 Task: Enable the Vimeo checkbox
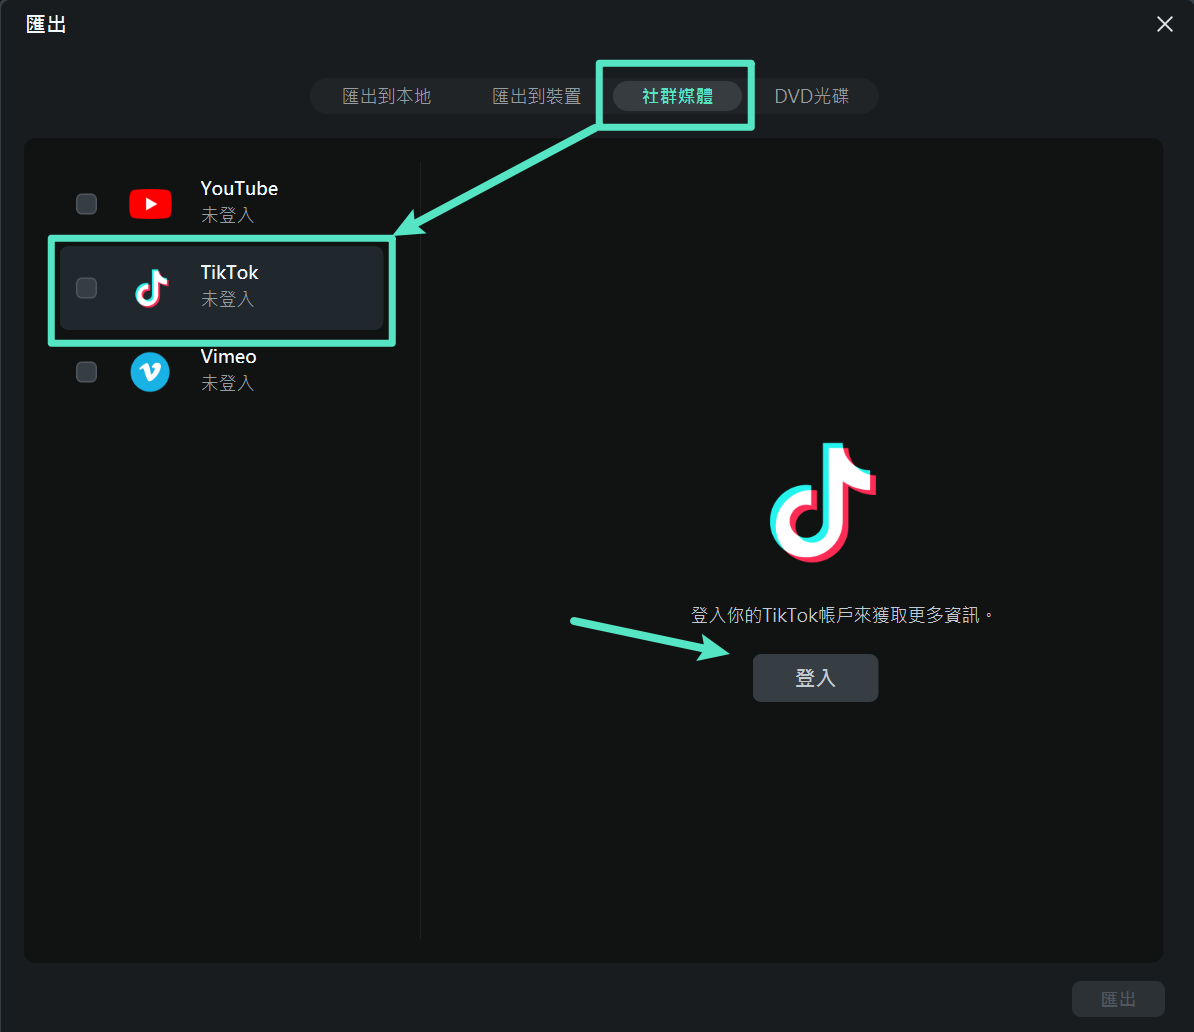point(87,372)
